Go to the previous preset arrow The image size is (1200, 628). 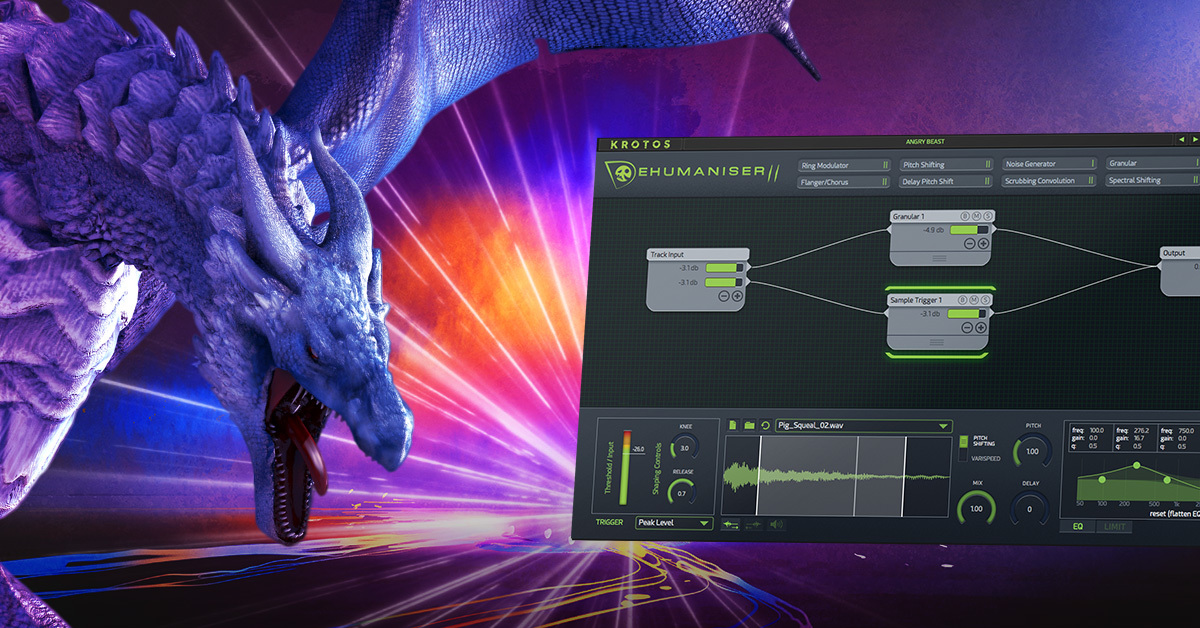[1180, 139]
